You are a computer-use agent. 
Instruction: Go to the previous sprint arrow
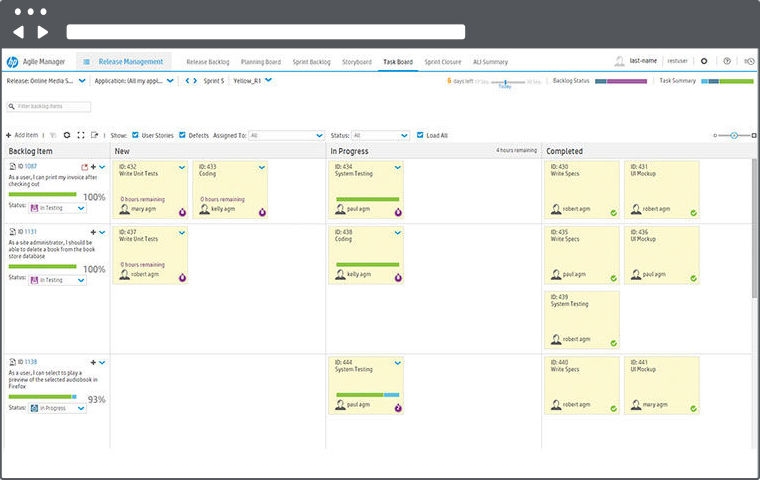pos(187,81)
